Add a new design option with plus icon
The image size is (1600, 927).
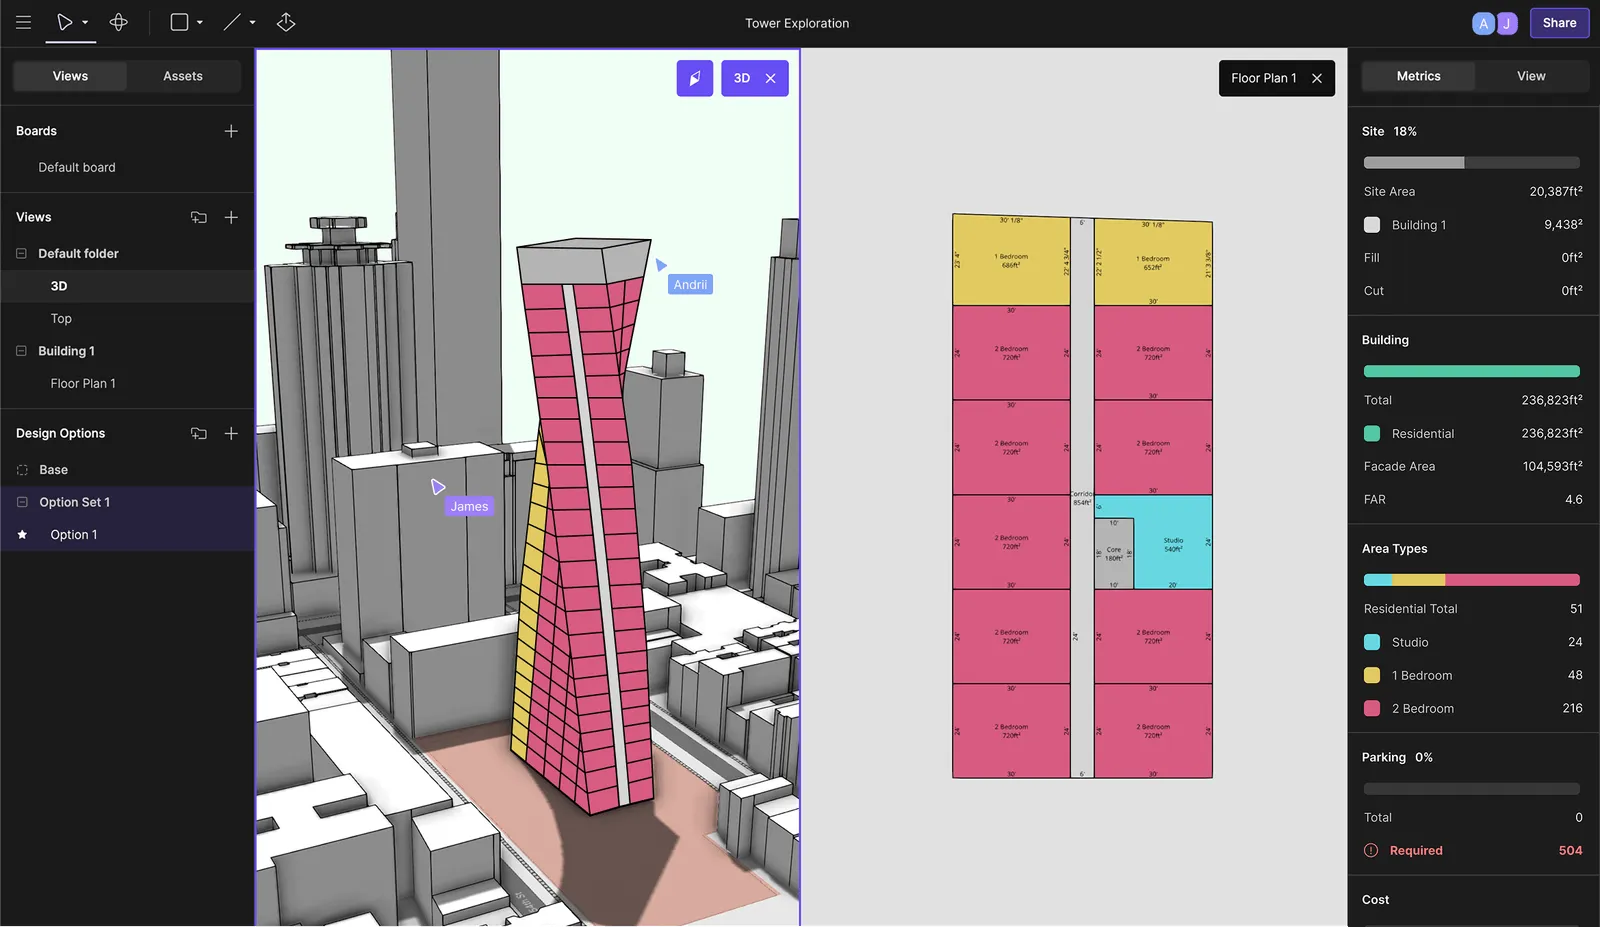[231, 433]
